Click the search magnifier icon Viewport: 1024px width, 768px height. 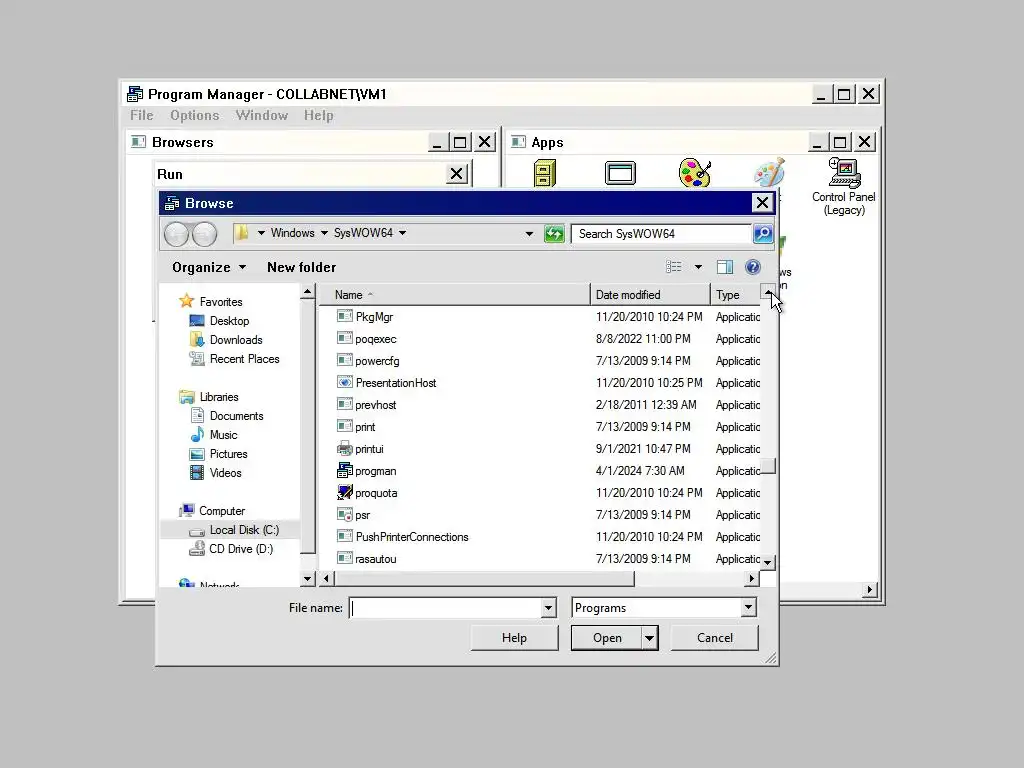(762, 234)
